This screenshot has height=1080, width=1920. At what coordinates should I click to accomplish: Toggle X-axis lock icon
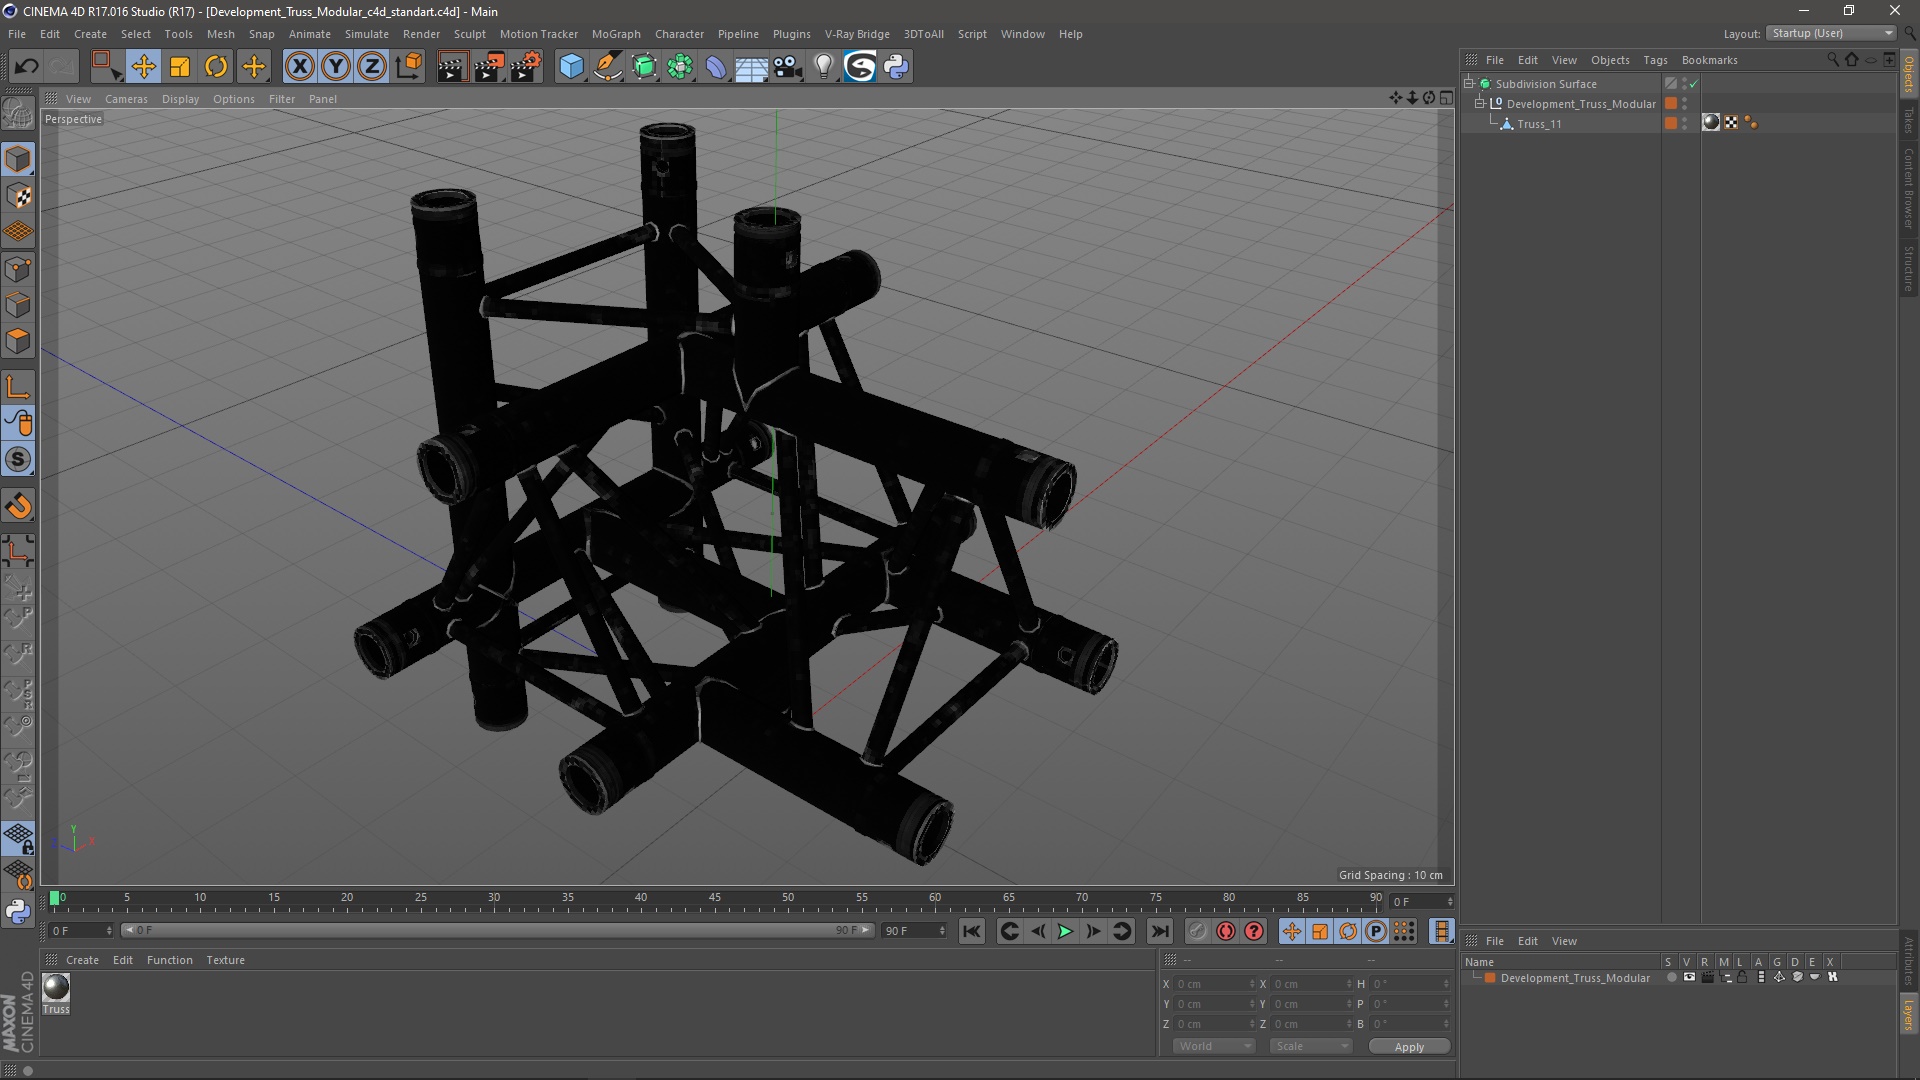click(299, 66)
